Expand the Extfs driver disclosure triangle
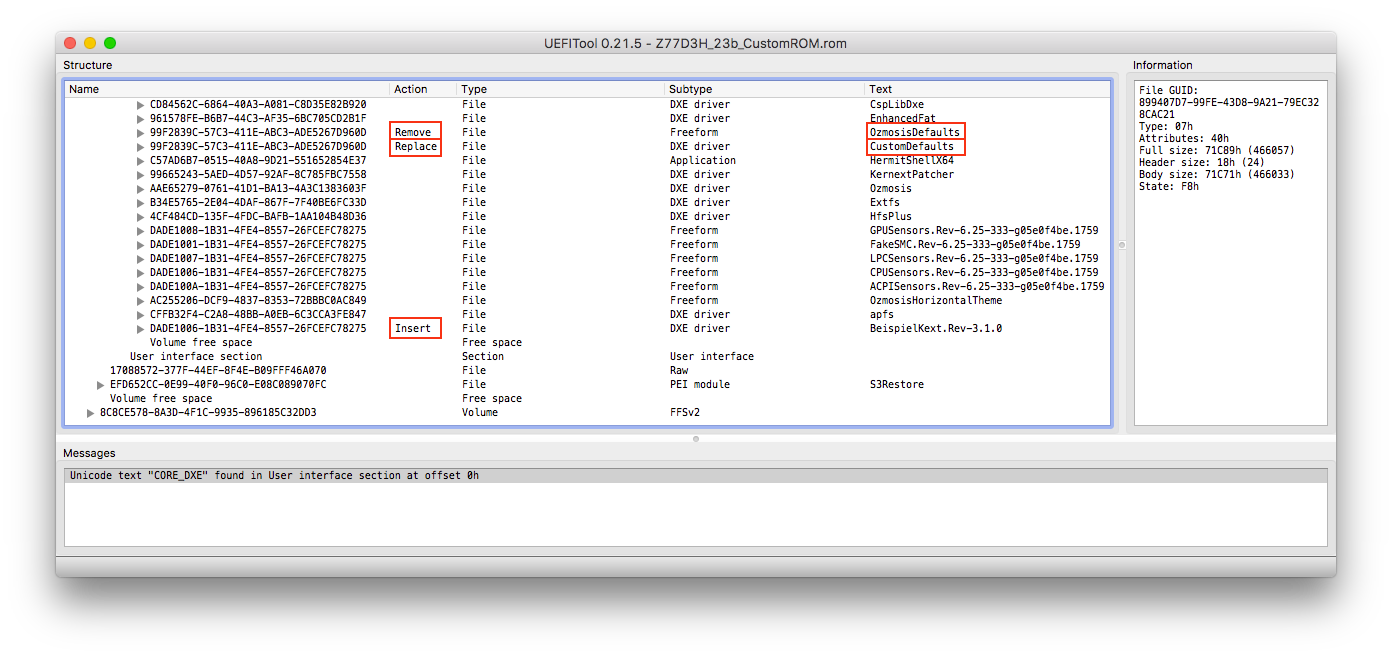The image size is (1392, 657). pos(141,202)
